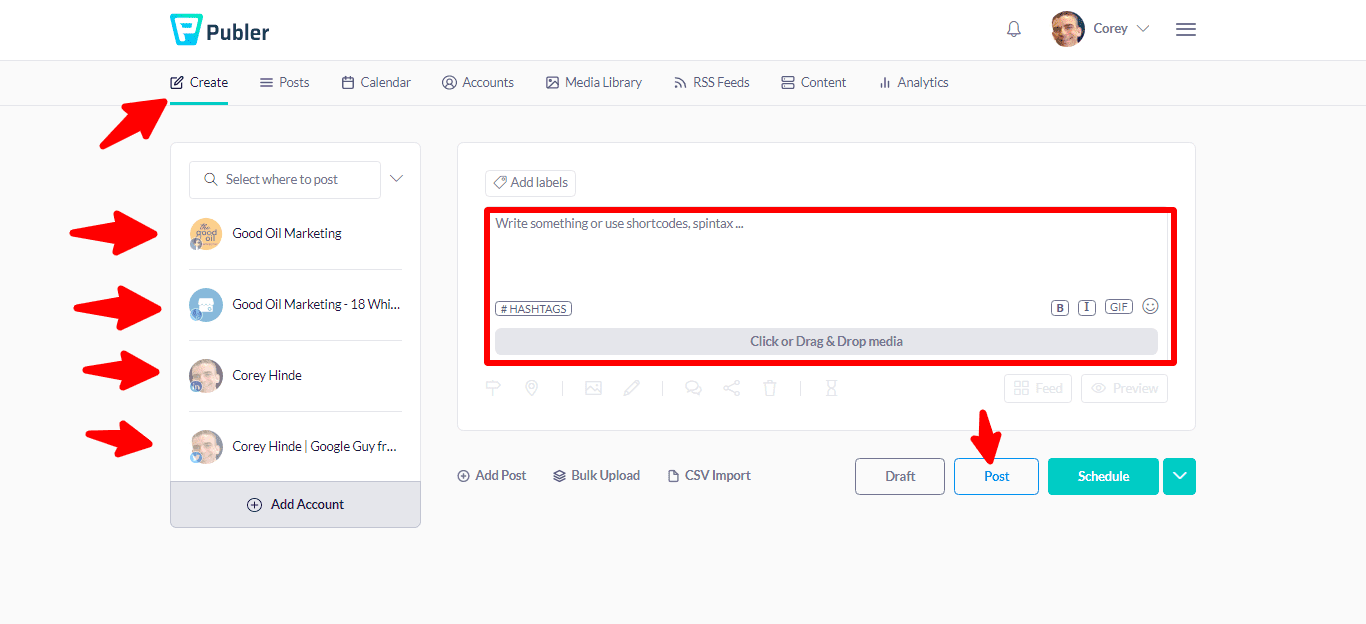Click the image media icon
The height and width of the screenshot is (624, 1366).
(x=593, y=388)
